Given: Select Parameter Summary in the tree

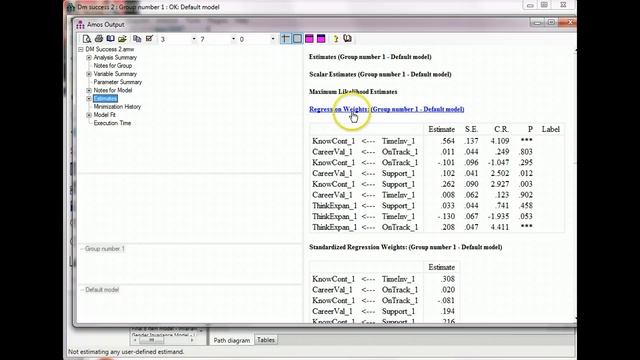Looking at the screenshot, I should 118,82.
